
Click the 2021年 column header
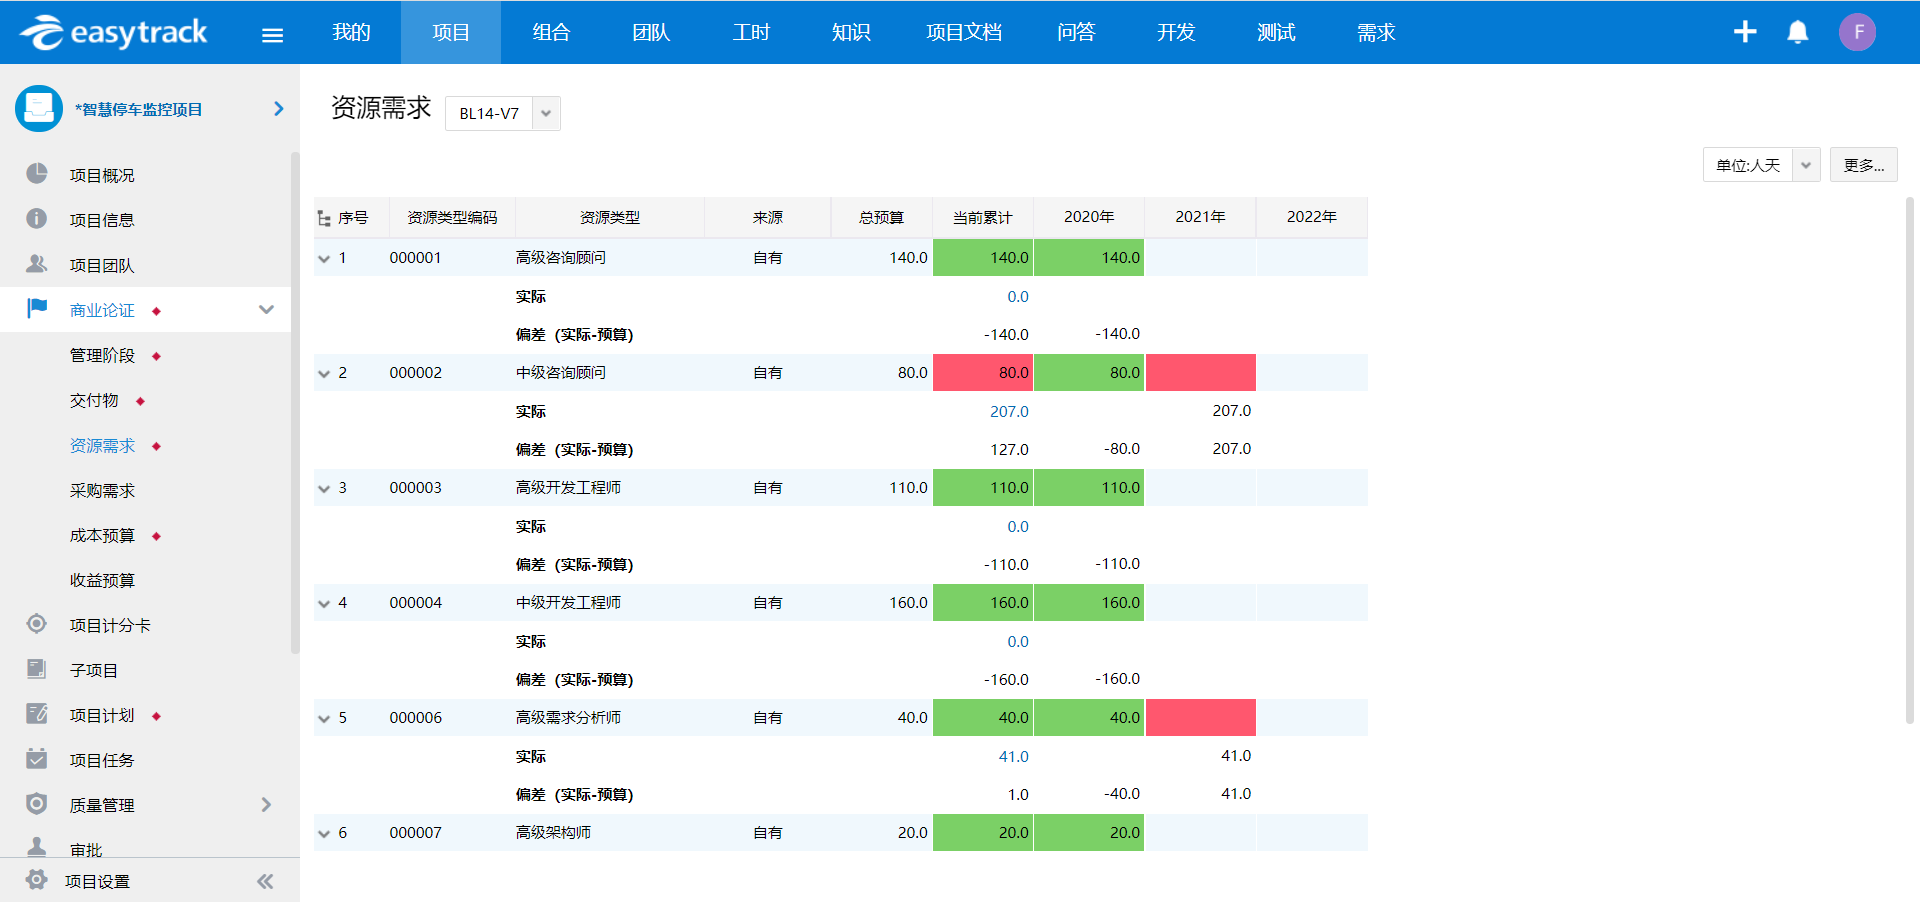click(1200, 217)
